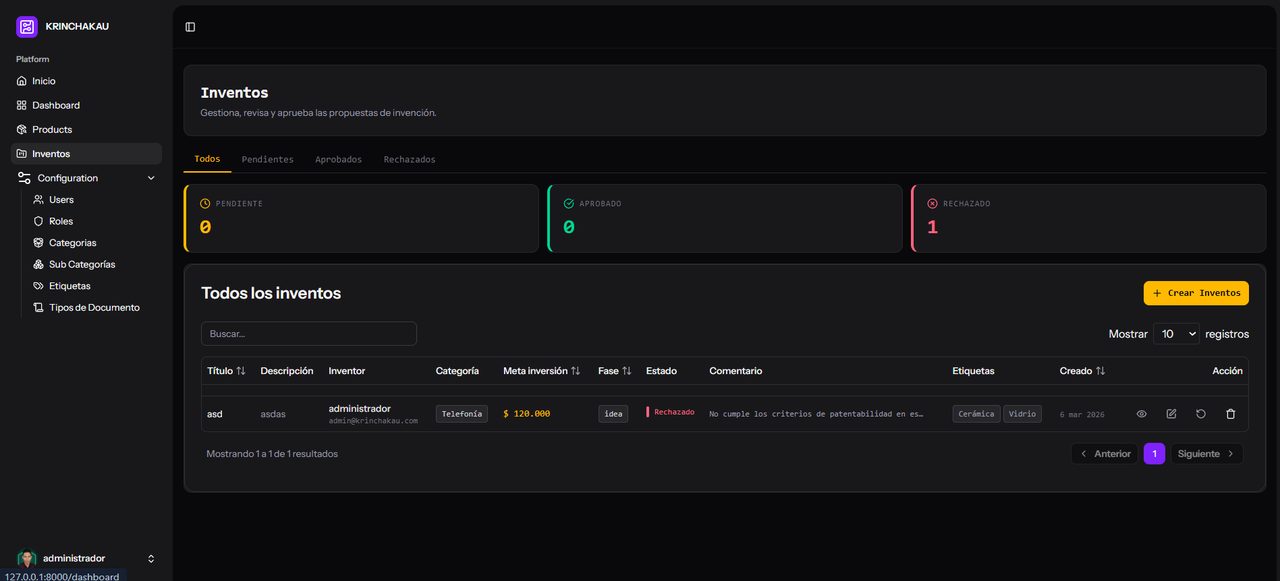Click the clock icon on Pendiente card

point(205,203)
